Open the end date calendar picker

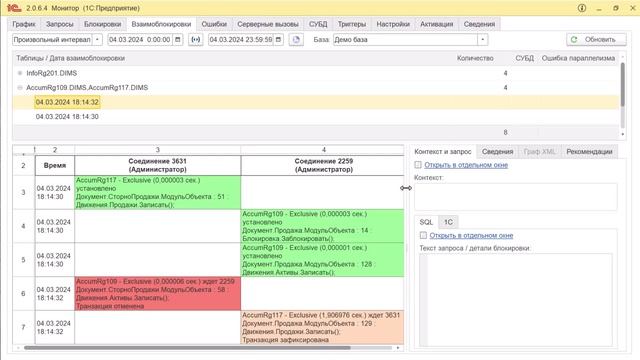click(278, 40)
